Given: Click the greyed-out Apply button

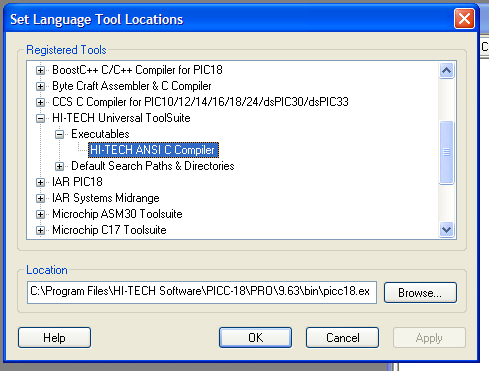Looking at the screenshot, I should click(x=429, y=338).
